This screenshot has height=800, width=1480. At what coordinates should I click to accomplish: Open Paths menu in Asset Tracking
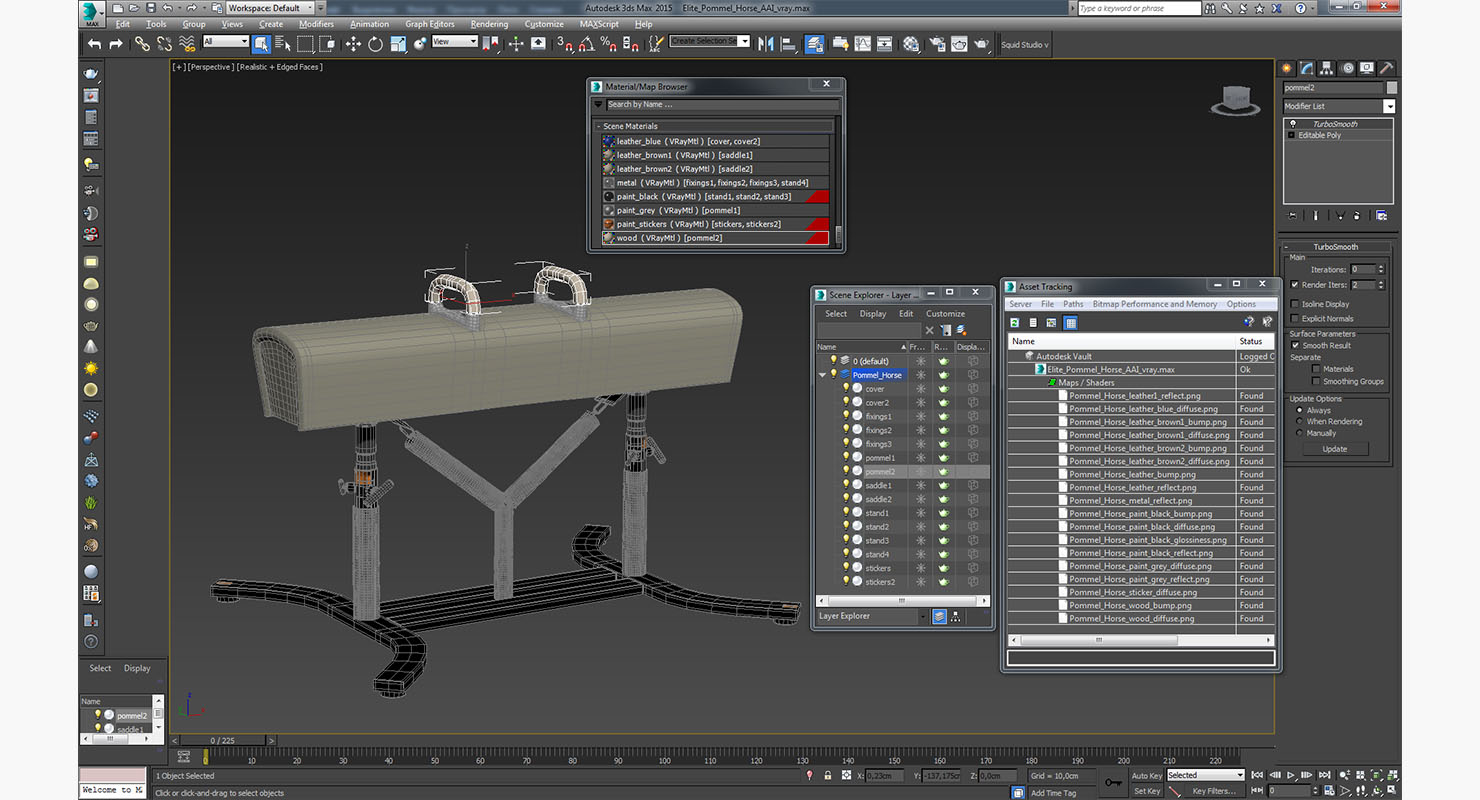1073,304
